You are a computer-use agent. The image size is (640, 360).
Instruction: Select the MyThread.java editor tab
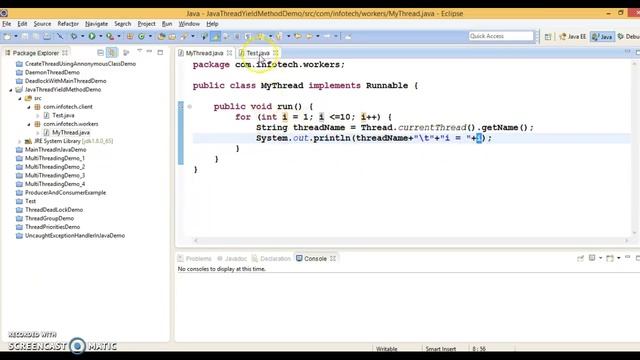click(x=204, y=53)
